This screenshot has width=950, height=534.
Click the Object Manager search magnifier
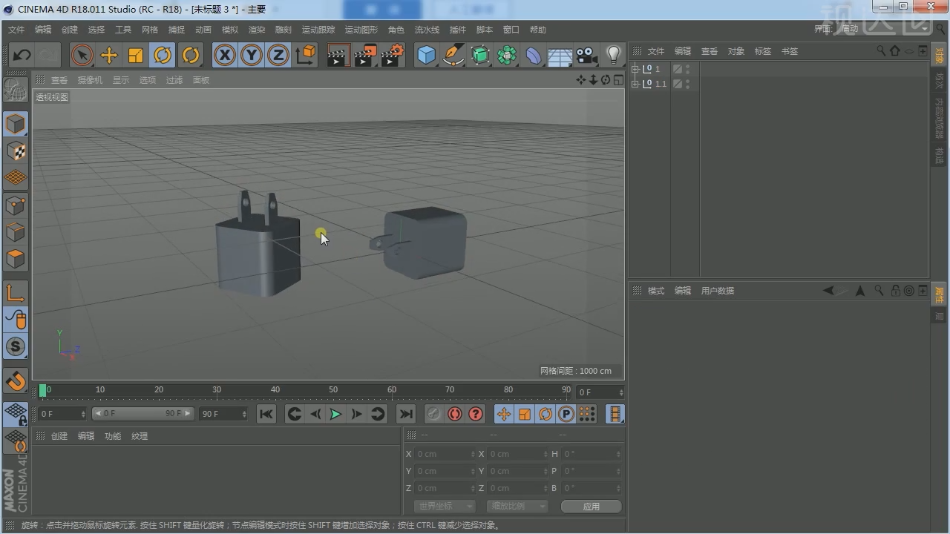tap(881, 51)
